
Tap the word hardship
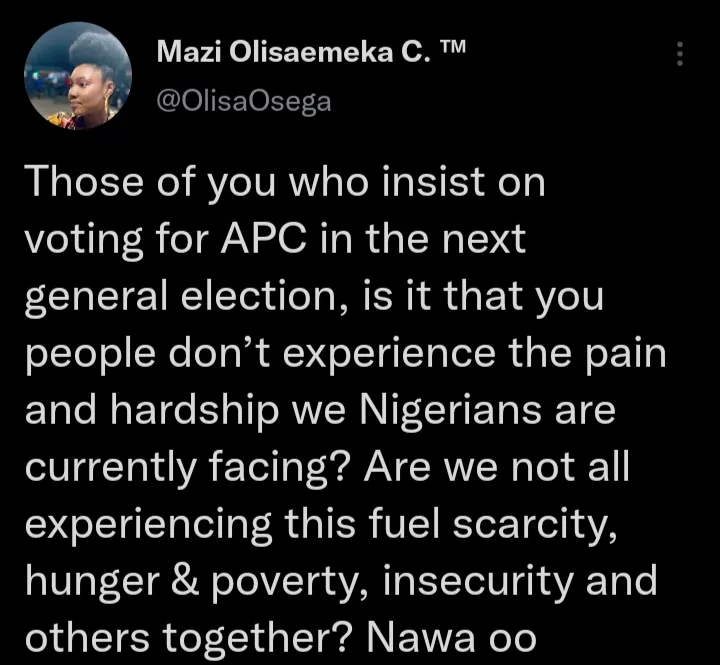click(198, 410)
